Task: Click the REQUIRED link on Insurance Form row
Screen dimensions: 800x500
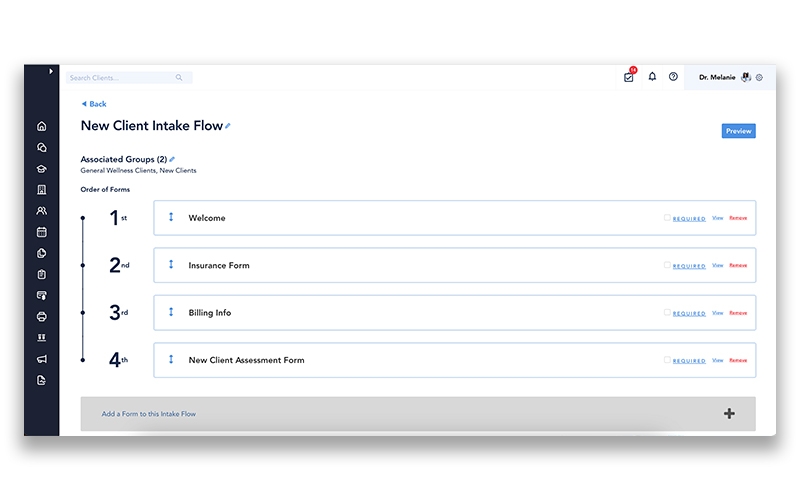Action: click(689, 266)
